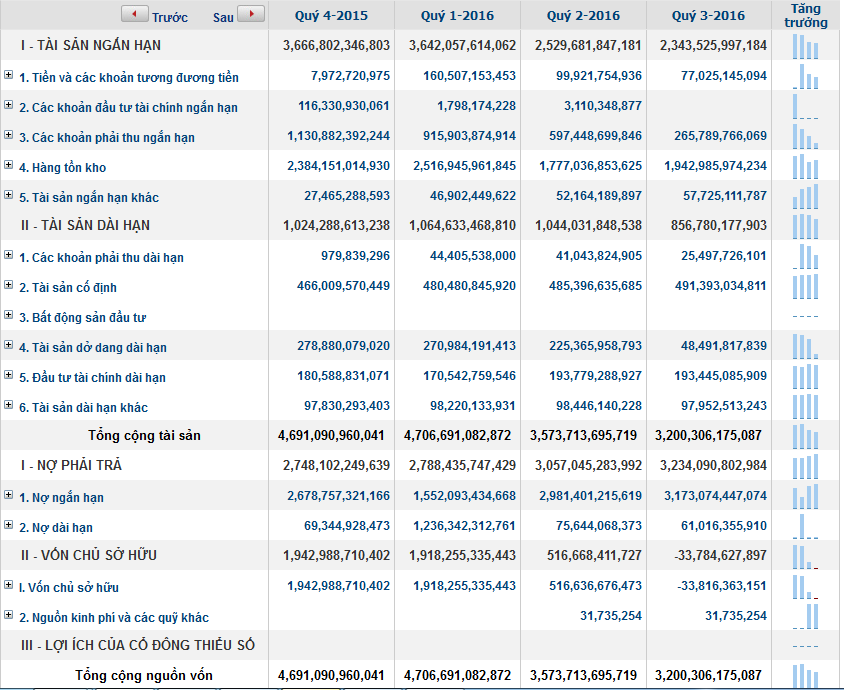Viewport: 844px width, 690px height.
Task: Open growth chart for Tổng cộng nguồn vốn
Action: (x=805, y=676)
